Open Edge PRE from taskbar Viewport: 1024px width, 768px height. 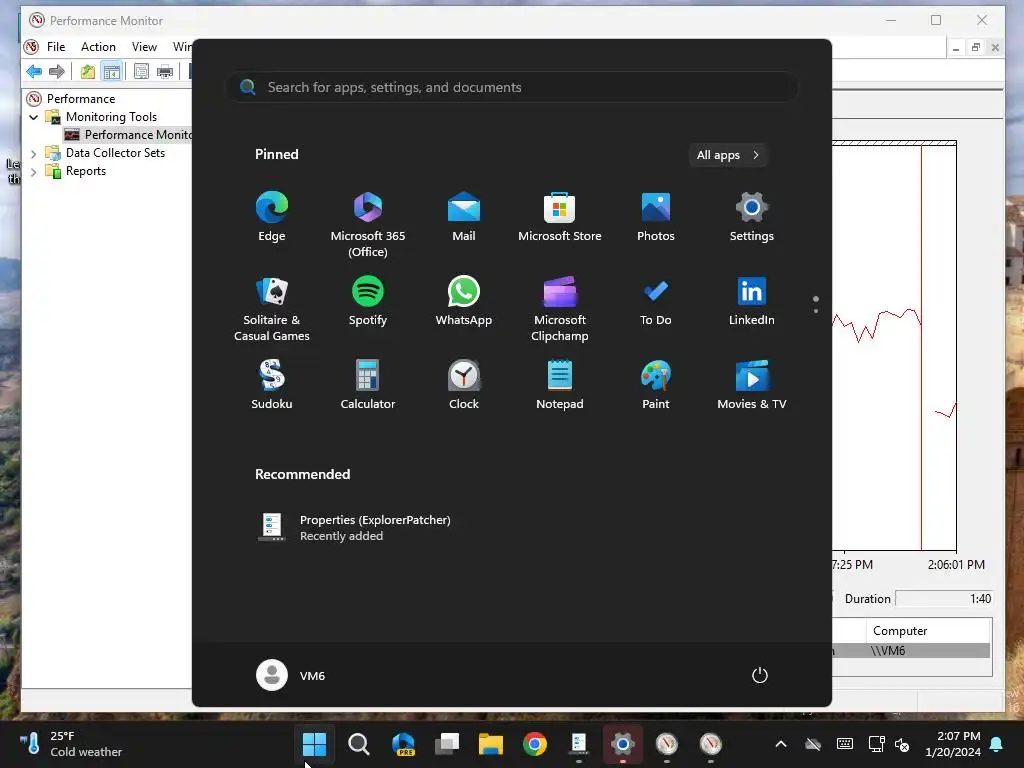pos(402,744)
